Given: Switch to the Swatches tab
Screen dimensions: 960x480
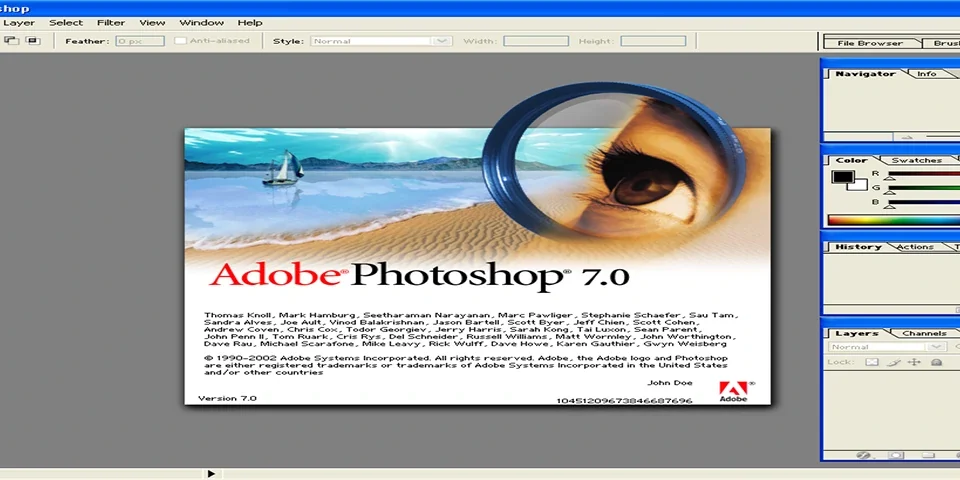Looking at the screenshot, I should click(916, 160).
